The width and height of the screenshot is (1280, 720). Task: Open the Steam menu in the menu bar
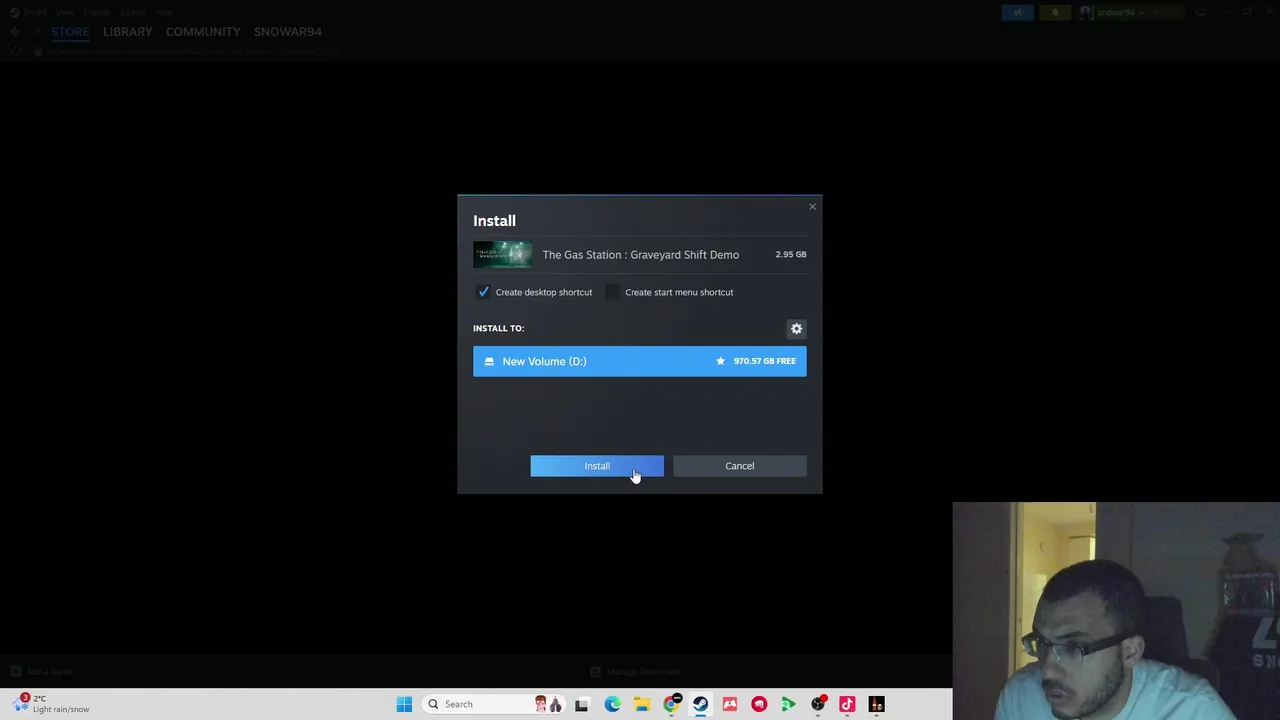point(34,12)
